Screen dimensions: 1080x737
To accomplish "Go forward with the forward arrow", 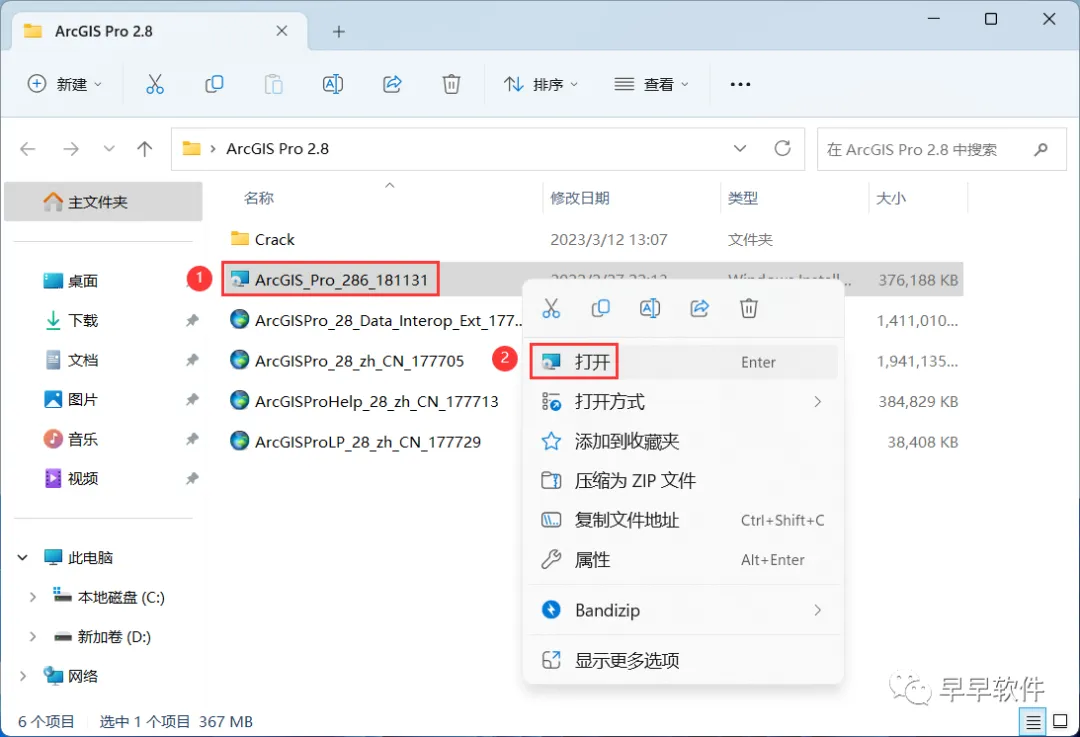I will [71, 149].
